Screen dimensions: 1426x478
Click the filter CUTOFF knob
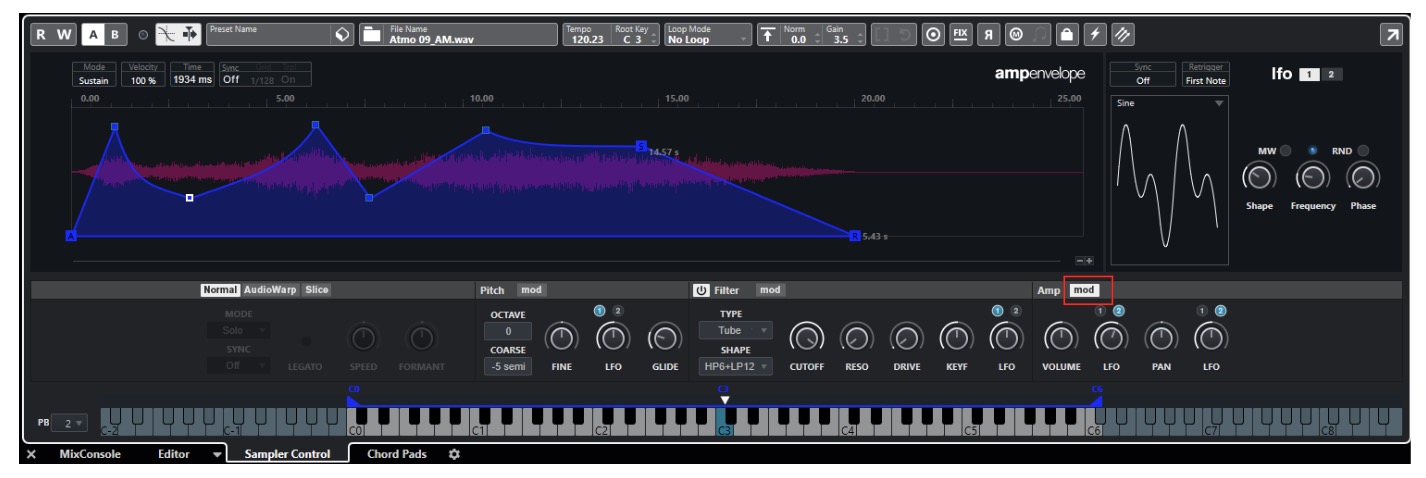806,340
